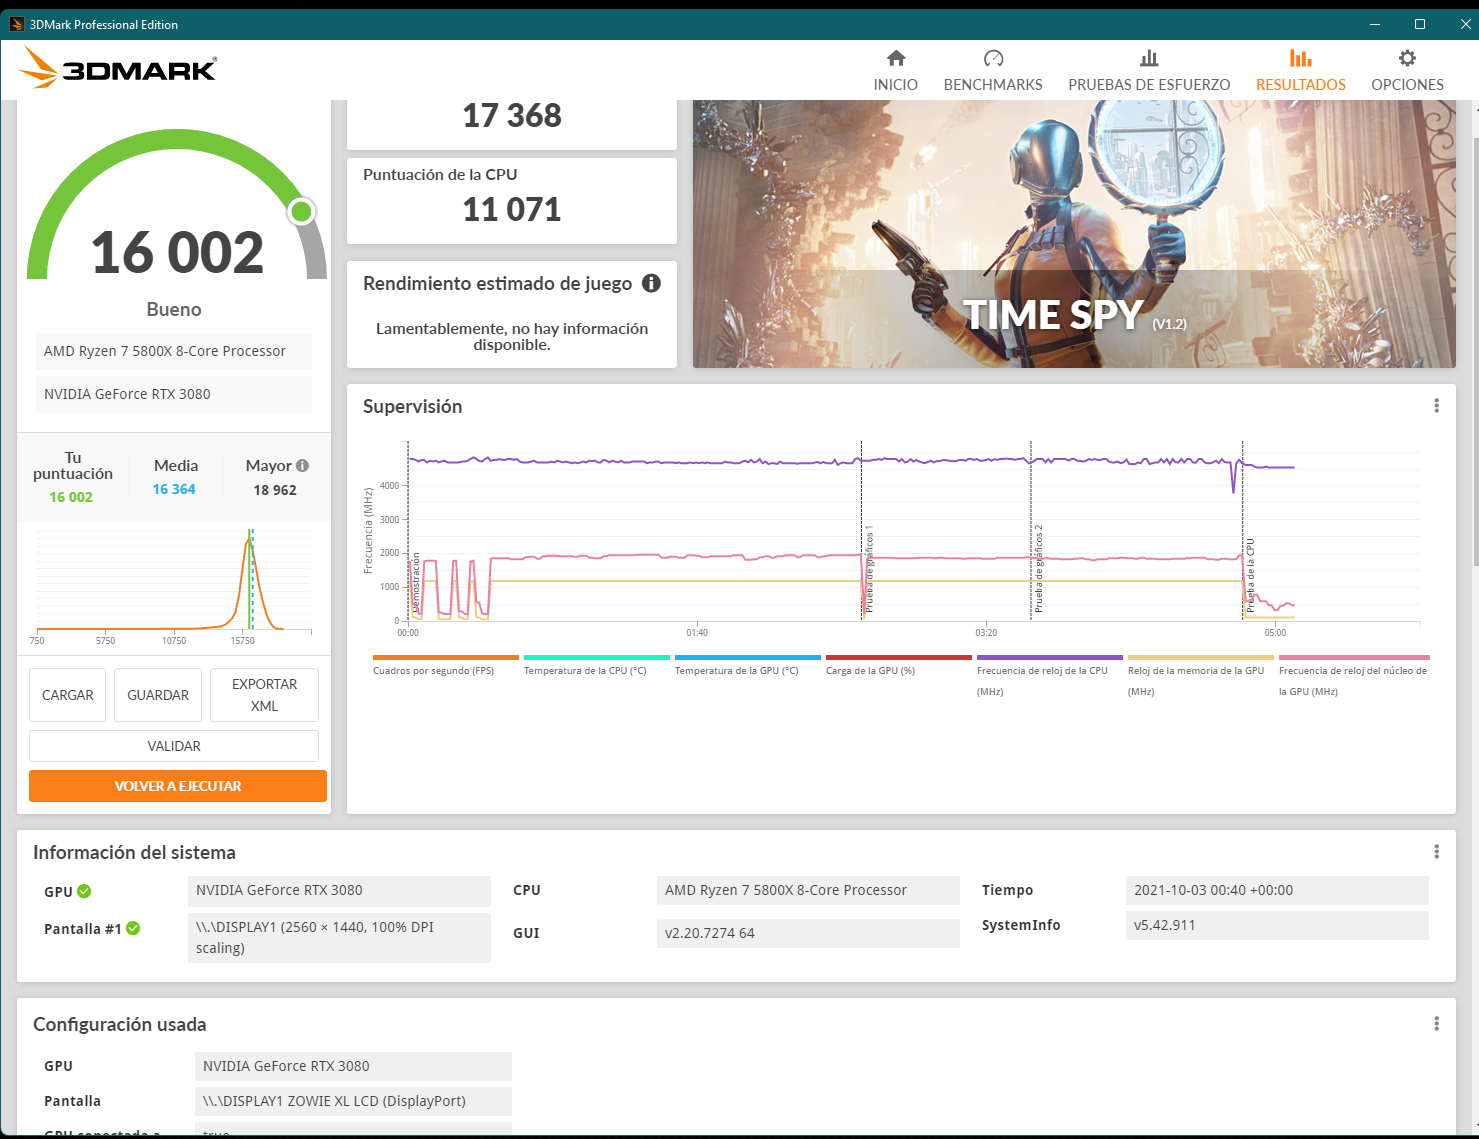The image size is (1479, 1139).
Task: Click the Prueba de gráficos 2 marker
Action: (x=1039, y=568)
